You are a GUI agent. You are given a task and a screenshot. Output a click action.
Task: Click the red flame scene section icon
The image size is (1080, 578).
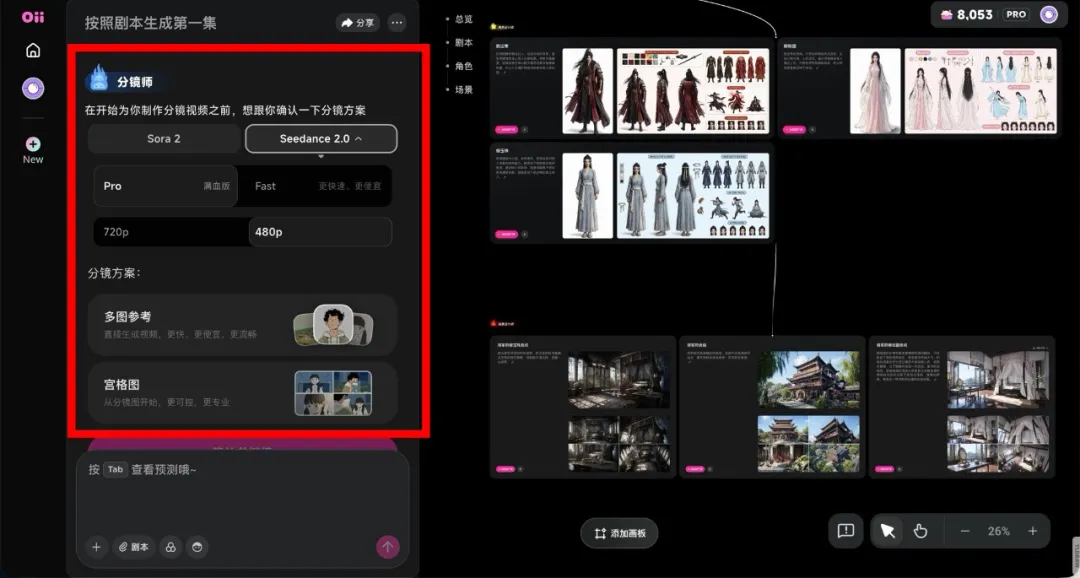click(493, 323)
